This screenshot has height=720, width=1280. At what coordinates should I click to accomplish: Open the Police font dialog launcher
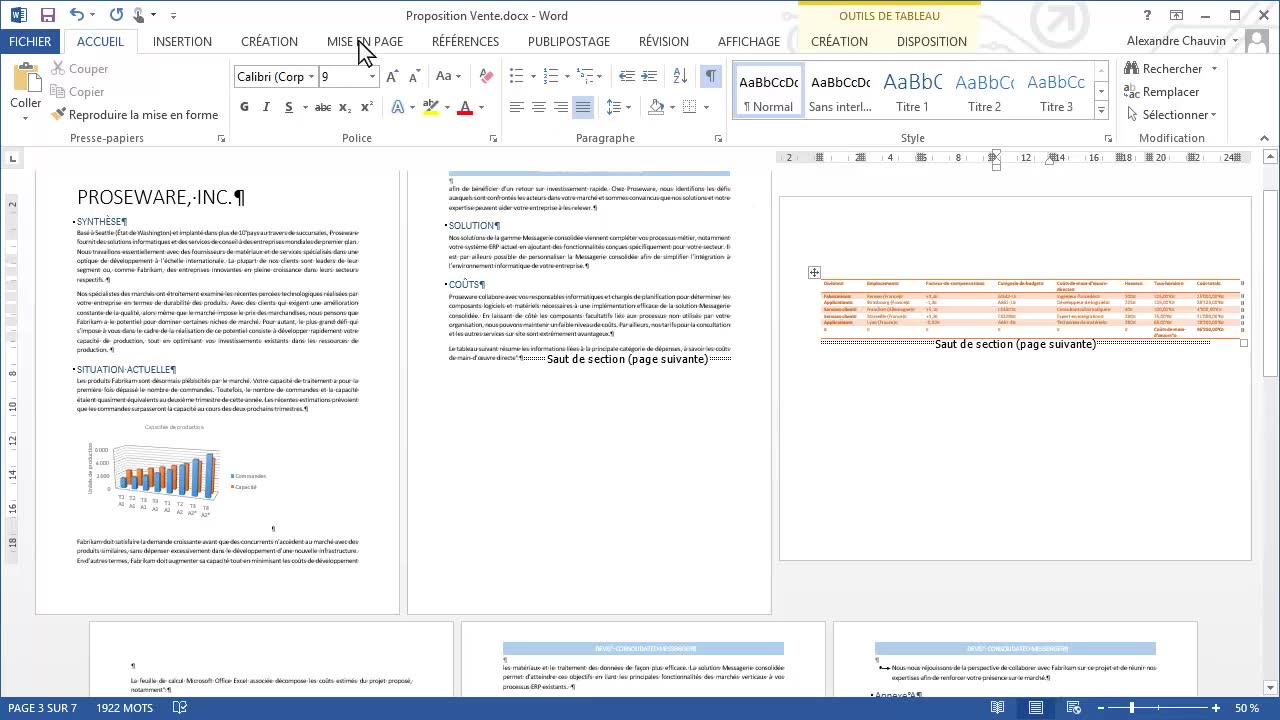point(493,139)
